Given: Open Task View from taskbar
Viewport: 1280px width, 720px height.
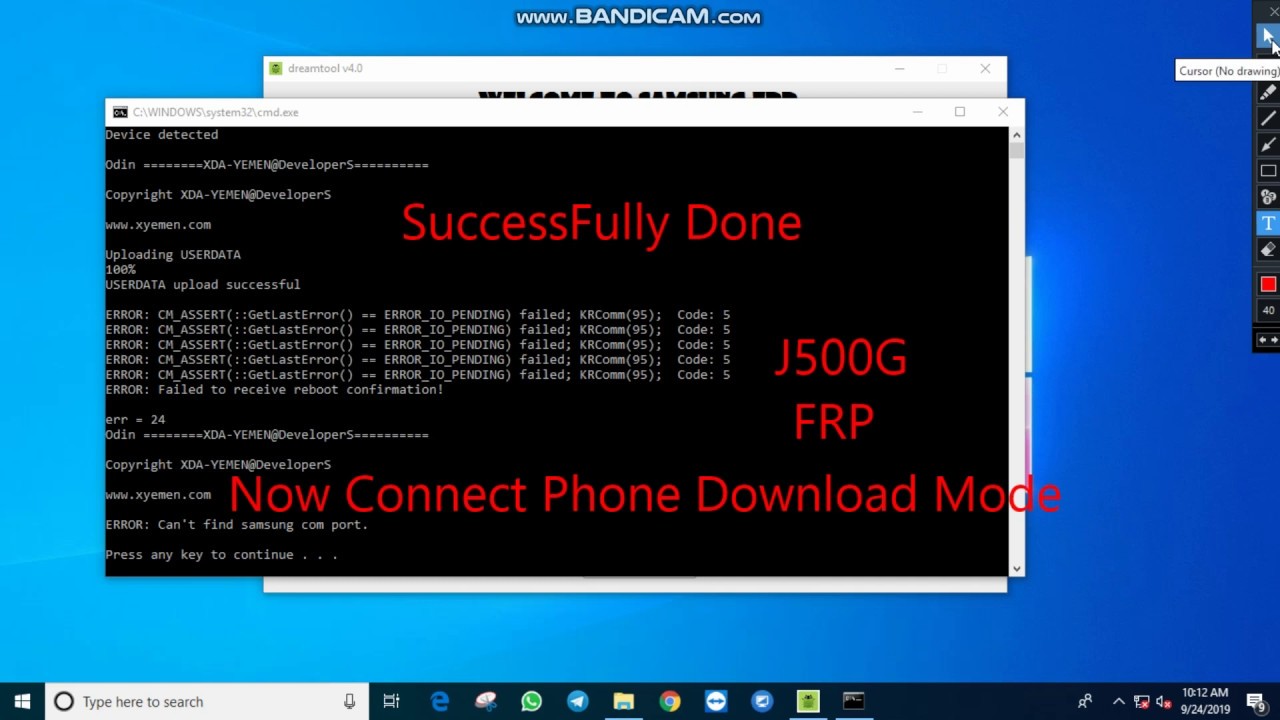Looking at the screenshot, I should pos(391,702).
